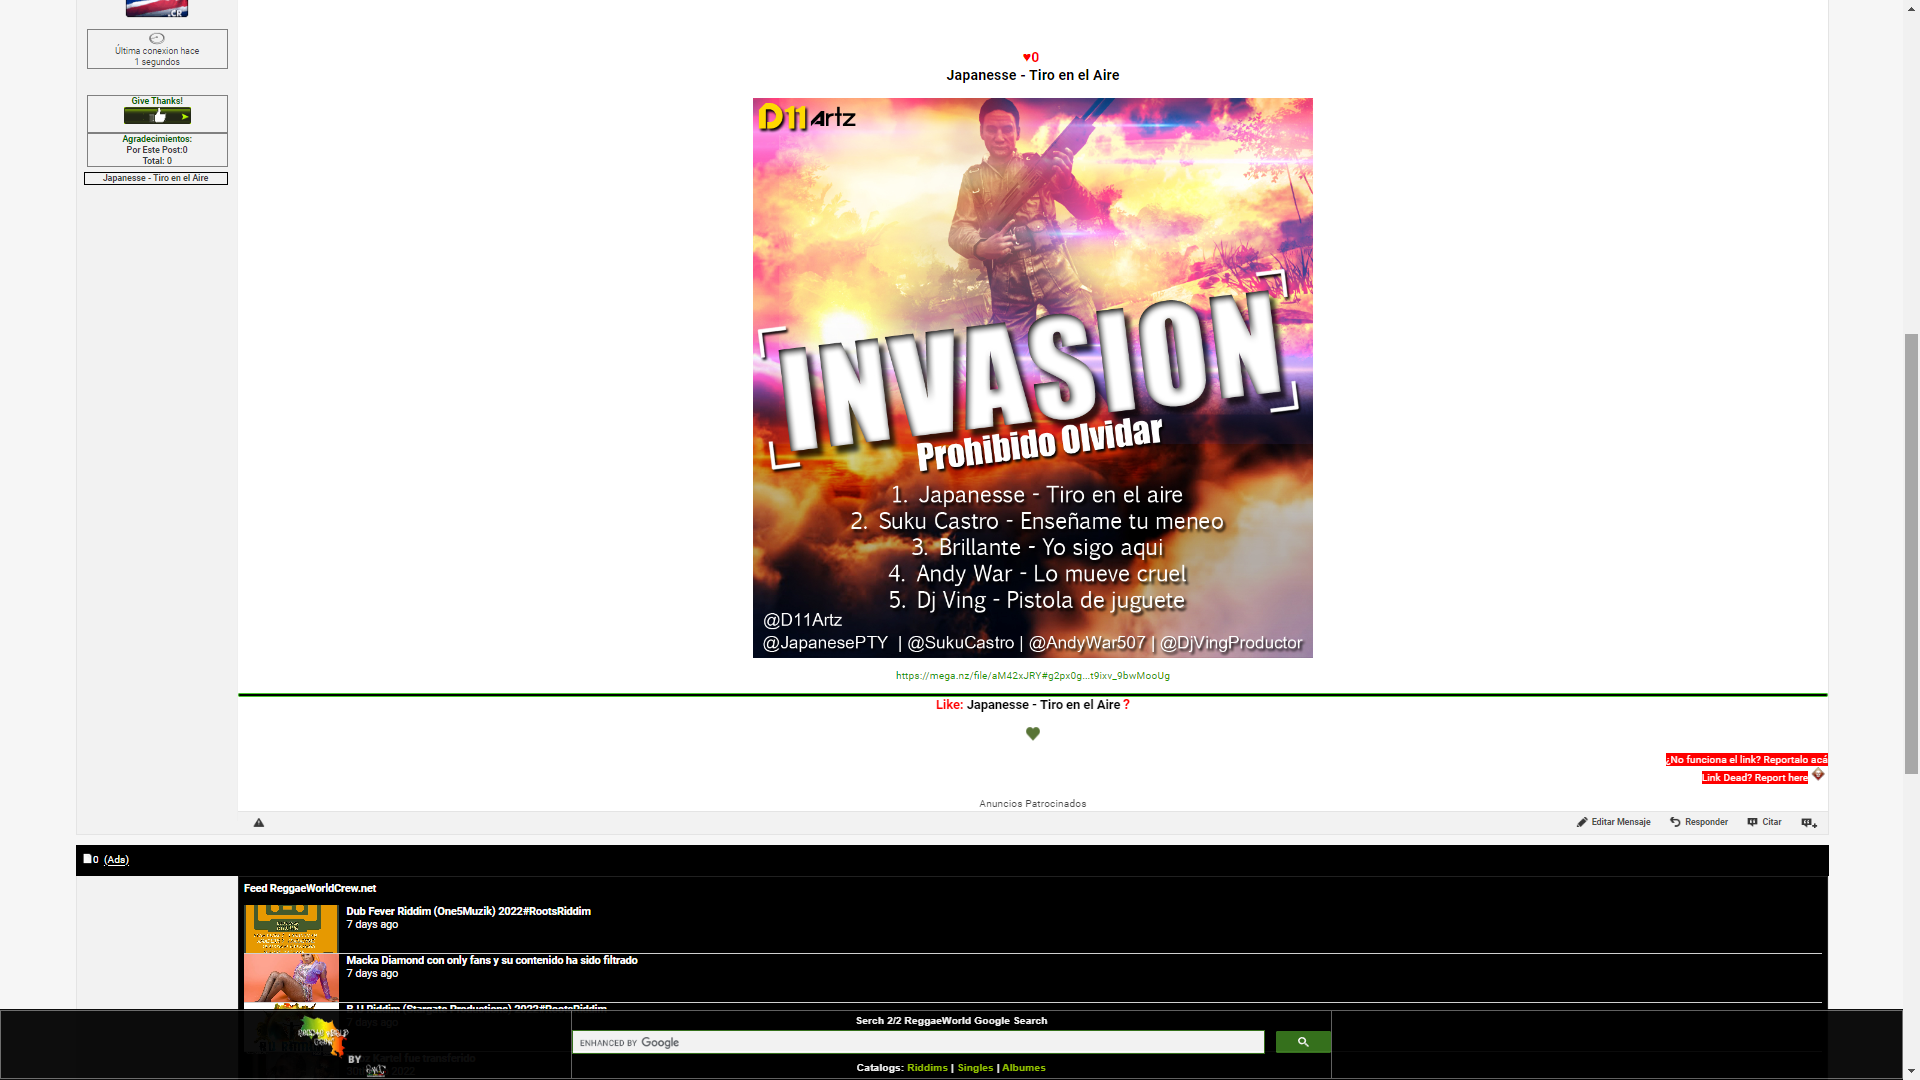Open the mega.nz download link
Image resolution: width=1920 pixels, height=1080 pixels.
(1032, 676)
